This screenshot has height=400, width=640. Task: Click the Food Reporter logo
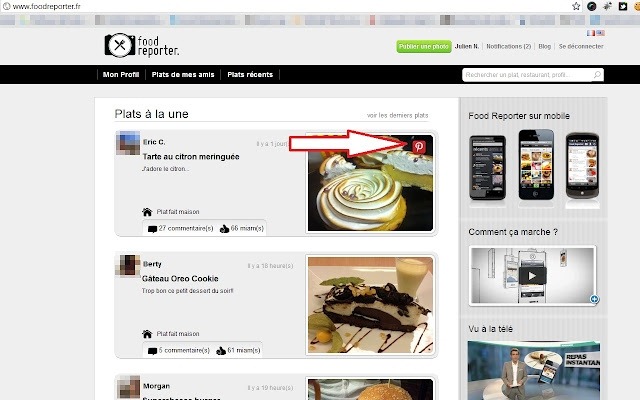point(142,45)
